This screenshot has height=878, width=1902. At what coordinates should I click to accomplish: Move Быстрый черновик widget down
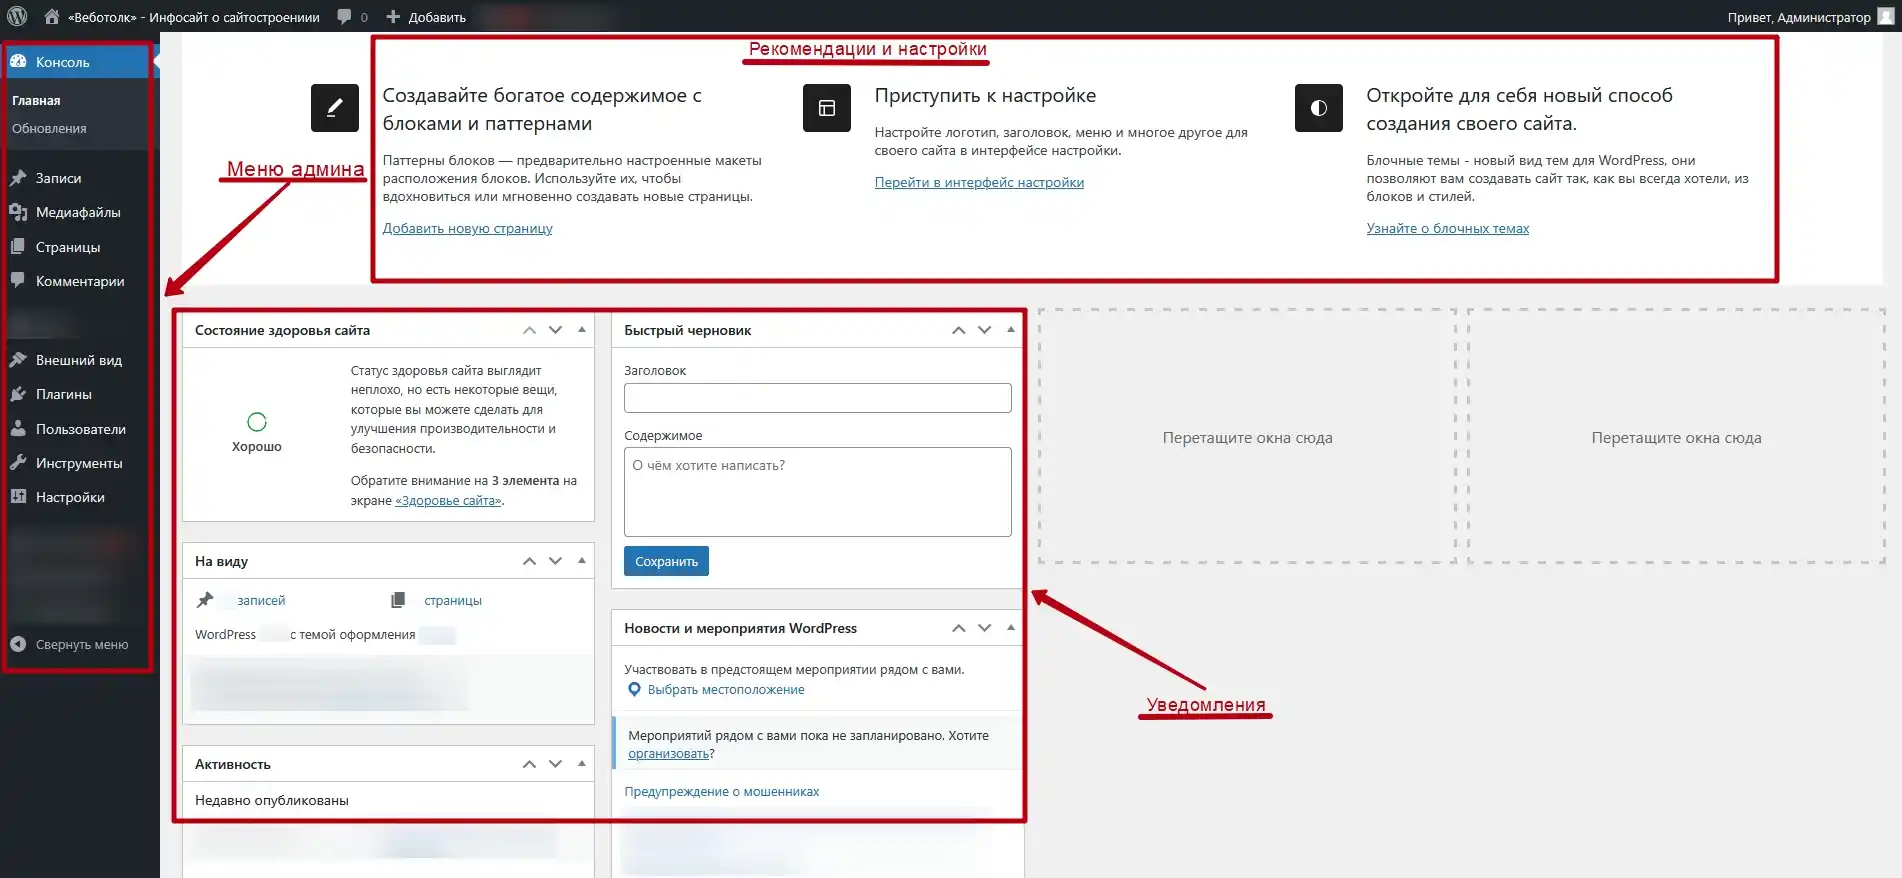[984, 330]
